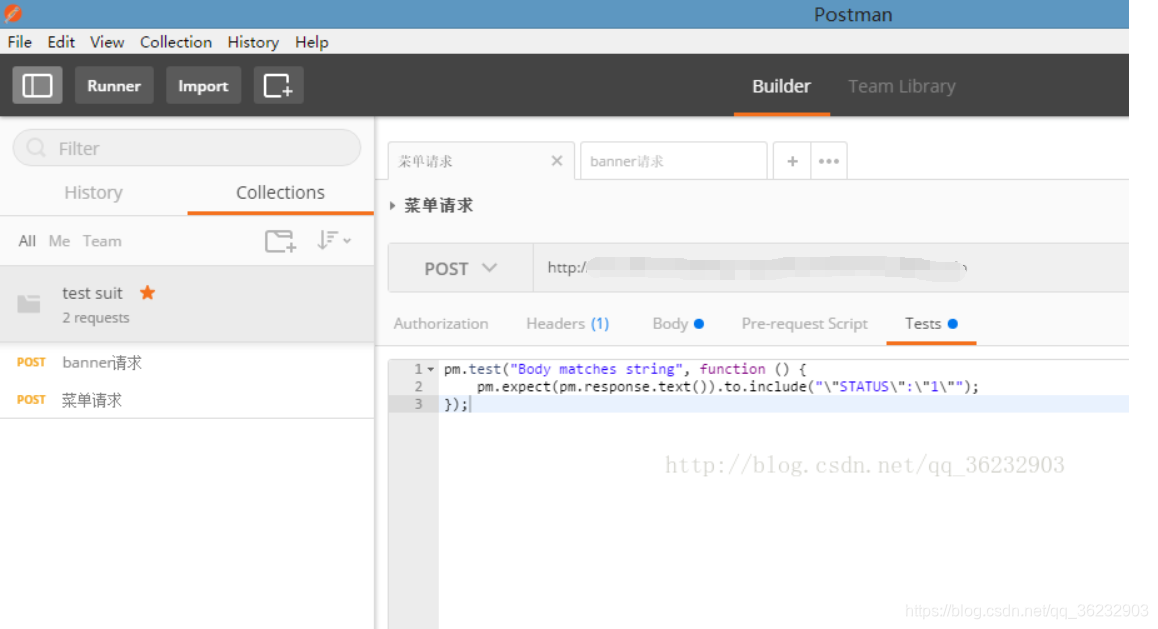Viewport: 1158px width, 629px height.
Task: Create a new collection folder icon
Action: [x=281, y=241]
